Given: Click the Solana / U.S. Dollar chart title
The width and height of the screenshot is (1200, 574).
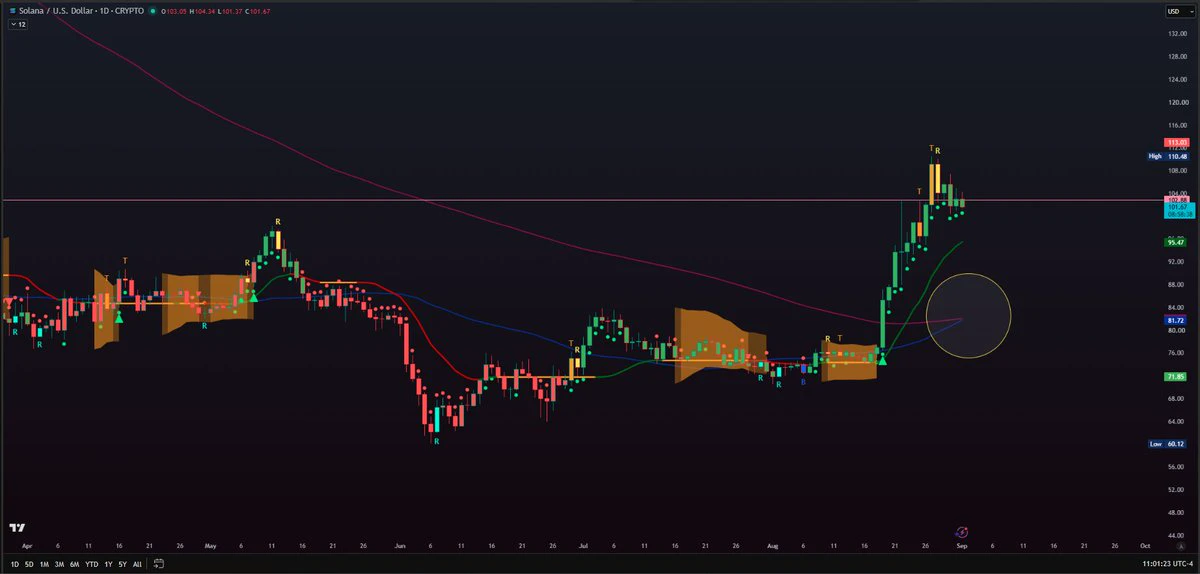Looking at the screenshot, I should point(81,11).
